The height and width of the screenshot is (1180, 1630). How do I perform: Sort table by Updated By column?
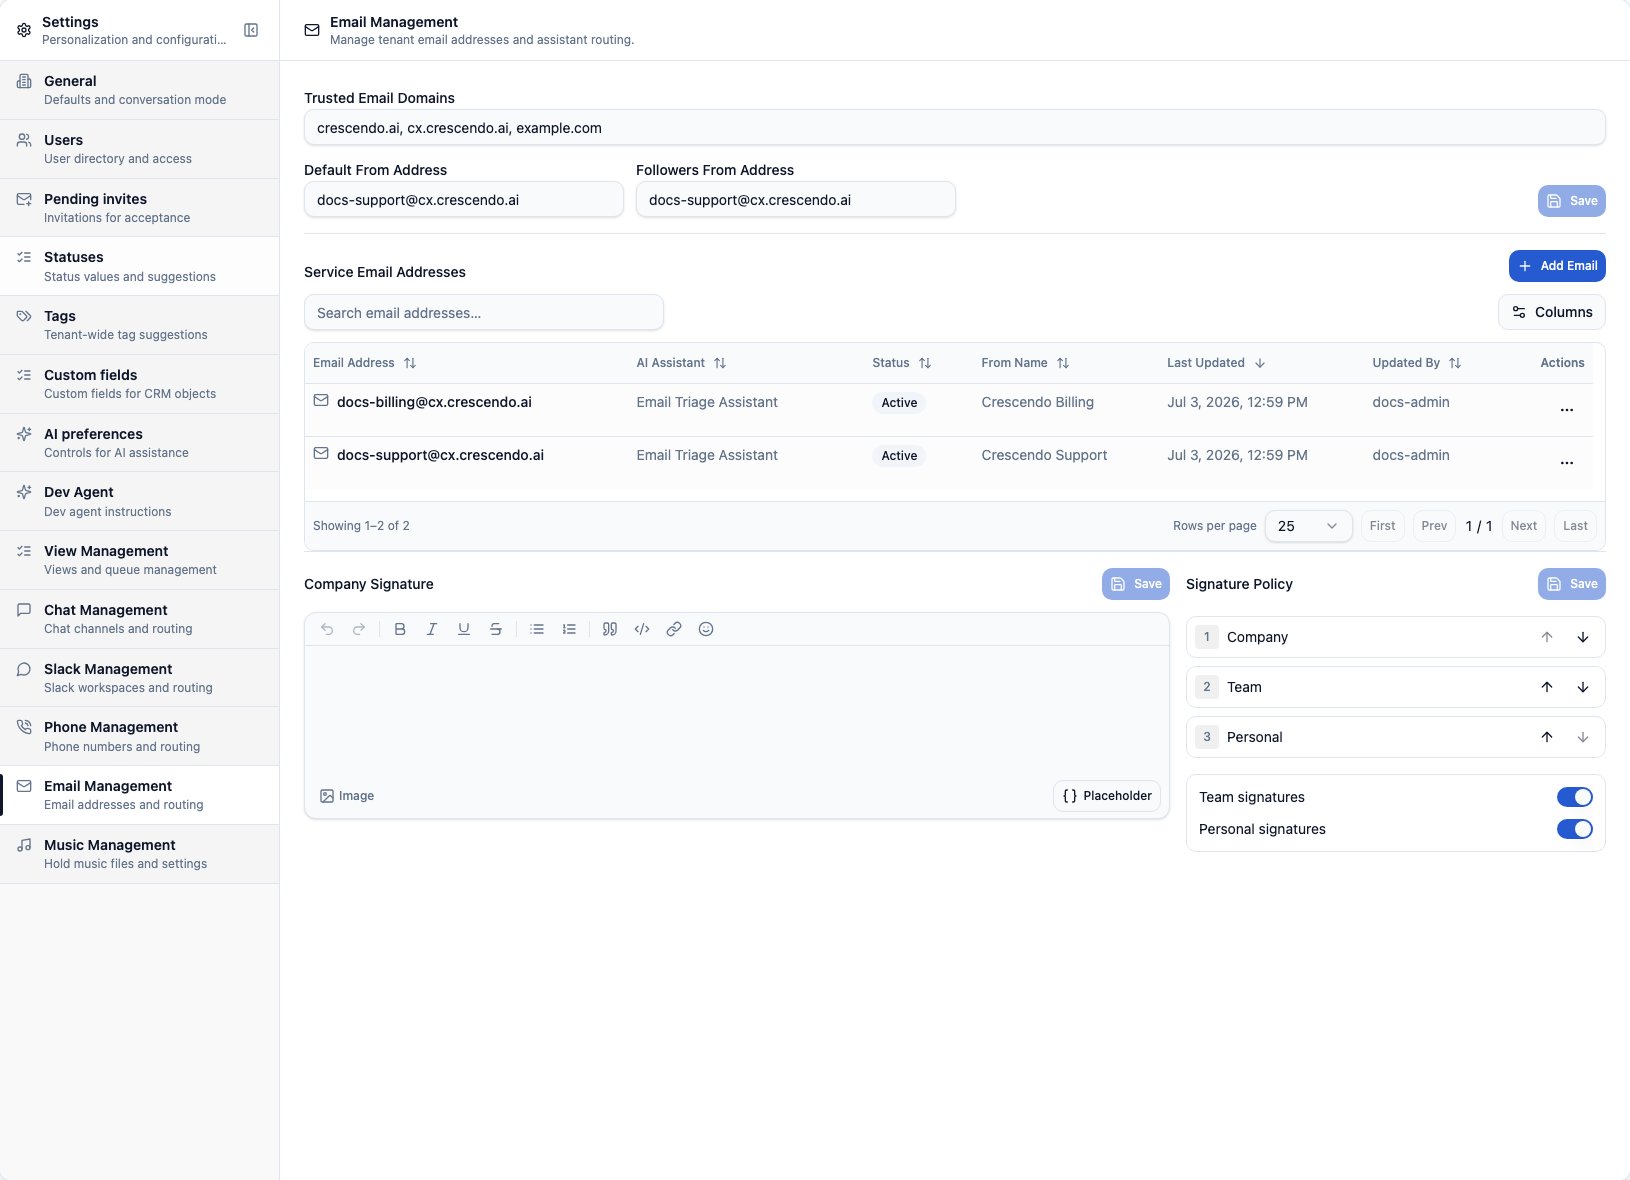pyautogui.click(x=1416, y=363)
